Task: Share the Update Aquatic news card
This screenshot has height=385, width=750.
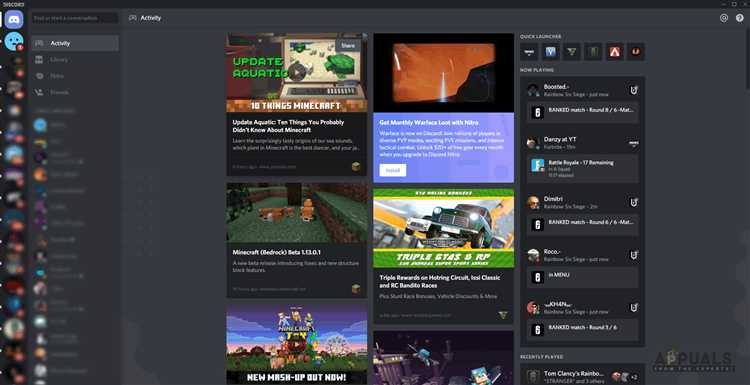Action: 348,45
